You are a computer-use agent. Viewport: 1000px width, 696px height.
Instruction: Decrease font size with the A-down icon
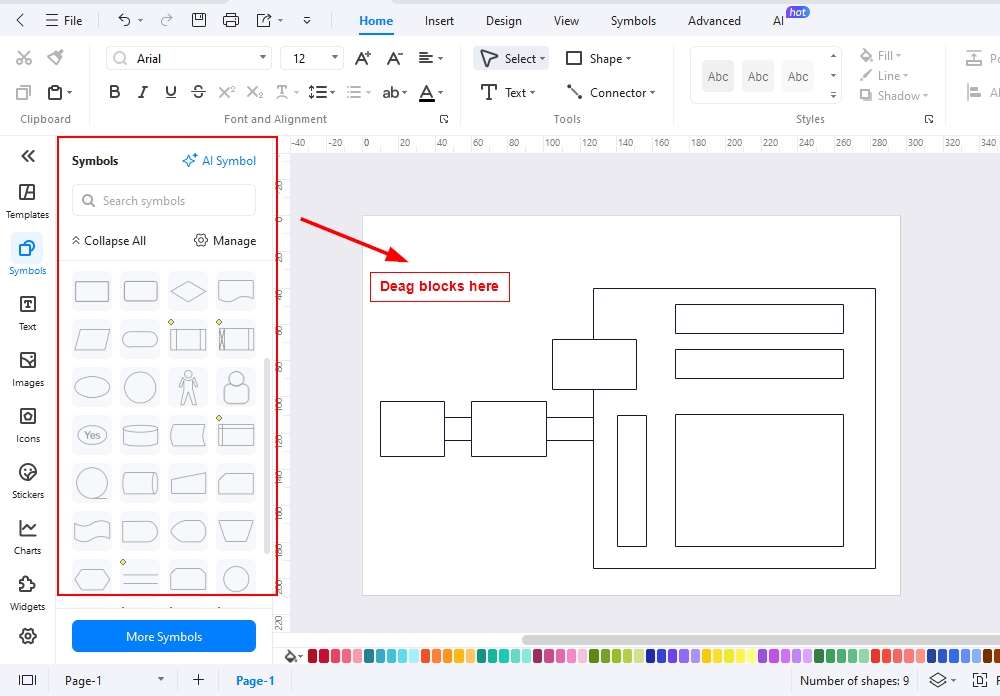[395, 59]
